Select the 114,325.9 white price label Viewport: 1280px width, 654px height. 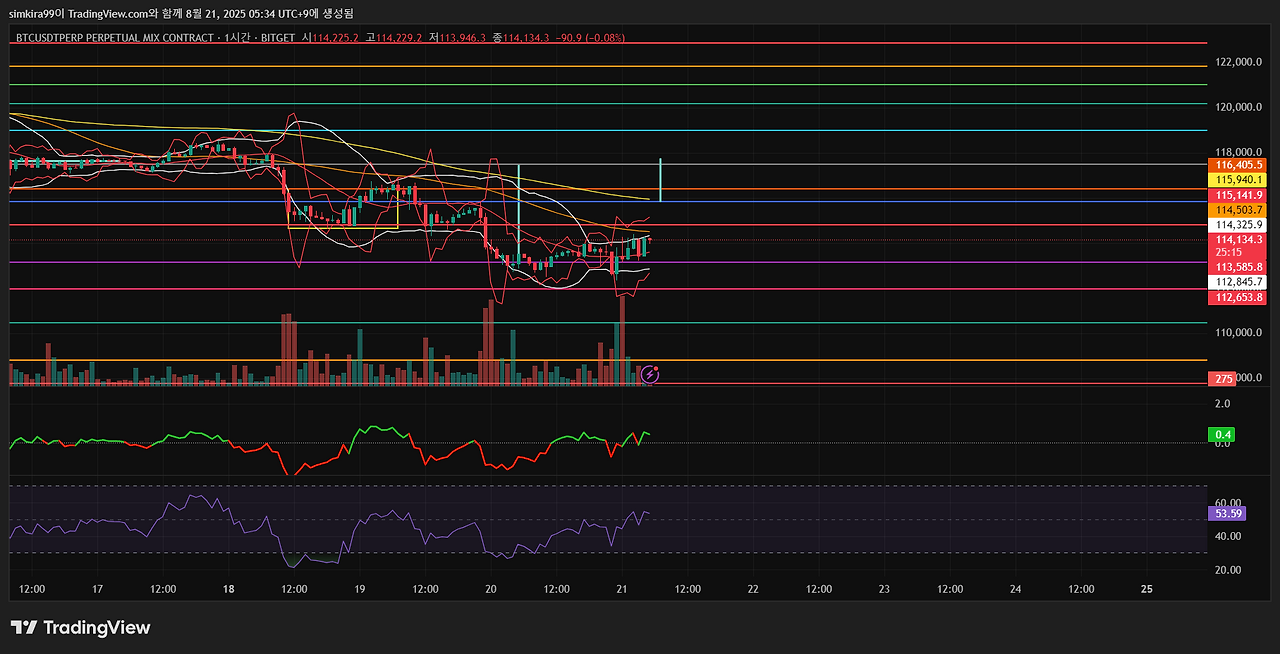click(x=1239, y=225)
